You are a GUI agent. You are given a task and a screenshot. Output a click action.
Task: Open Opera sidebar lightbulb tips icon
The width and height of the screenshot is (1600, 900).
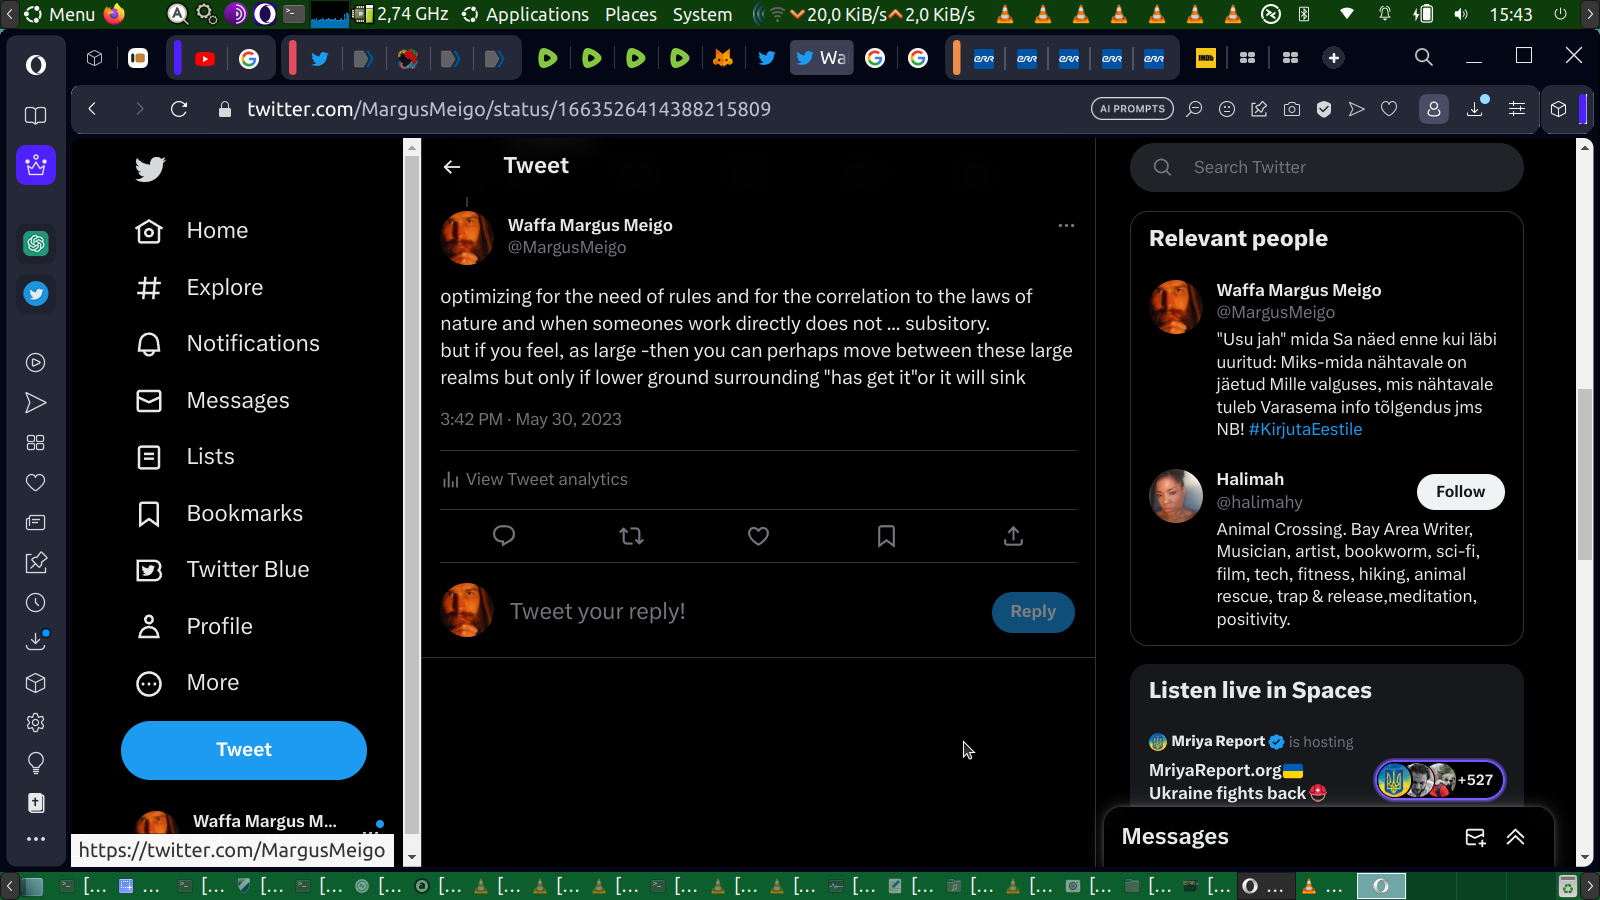pyautogui.click(x=36, y=763)
